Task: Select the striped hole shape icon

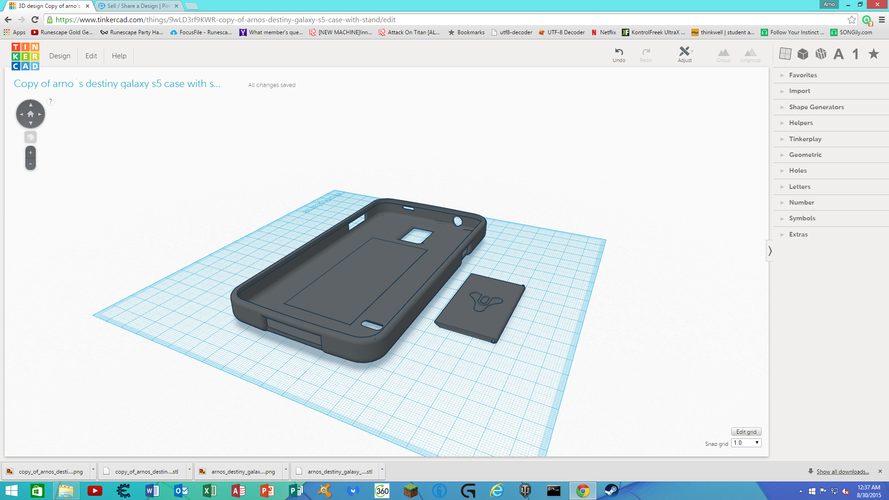Action: pos(820,54)
